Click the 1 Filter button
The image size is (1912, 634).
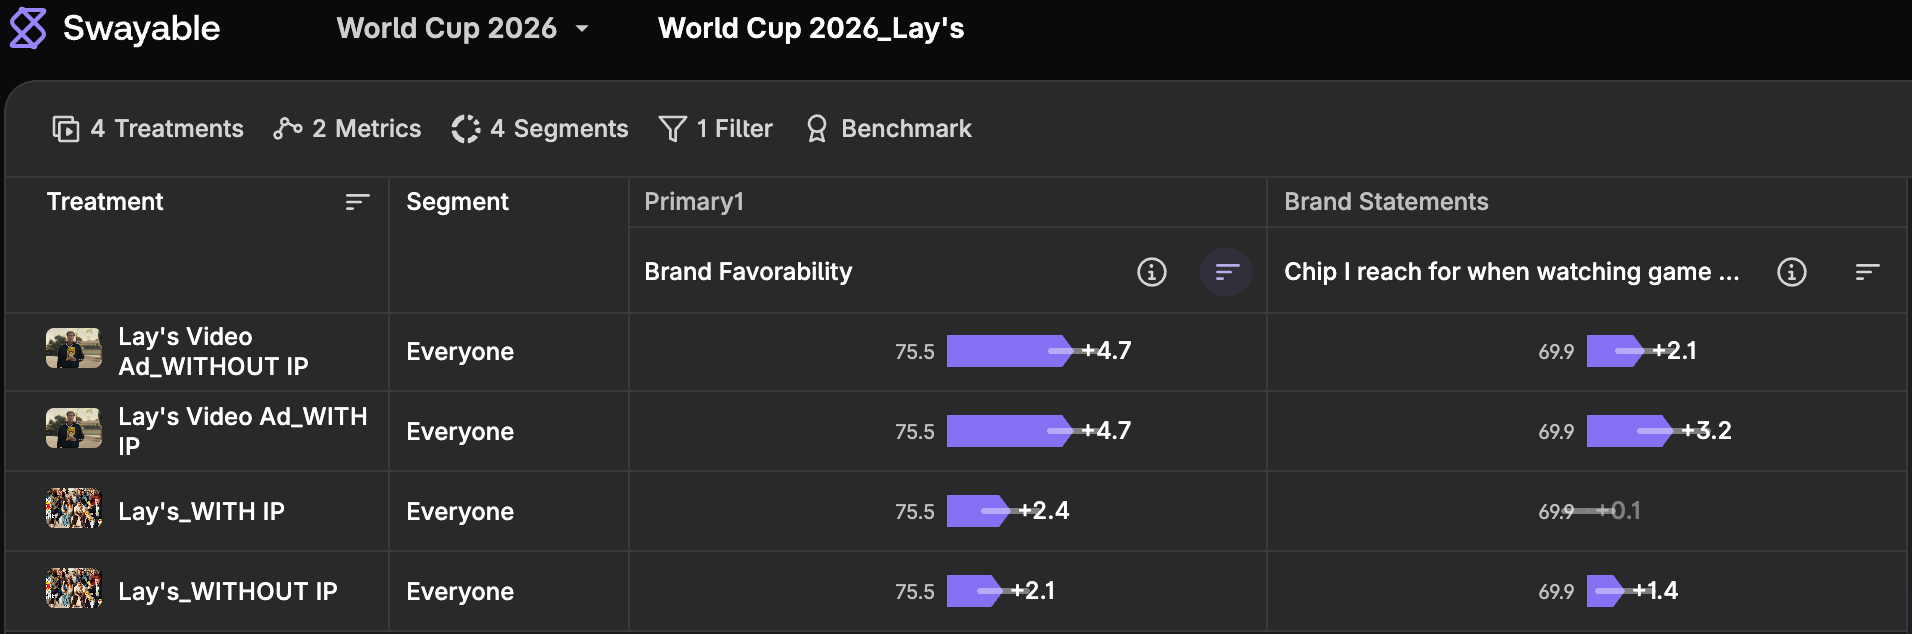click(x=716, y=129)
